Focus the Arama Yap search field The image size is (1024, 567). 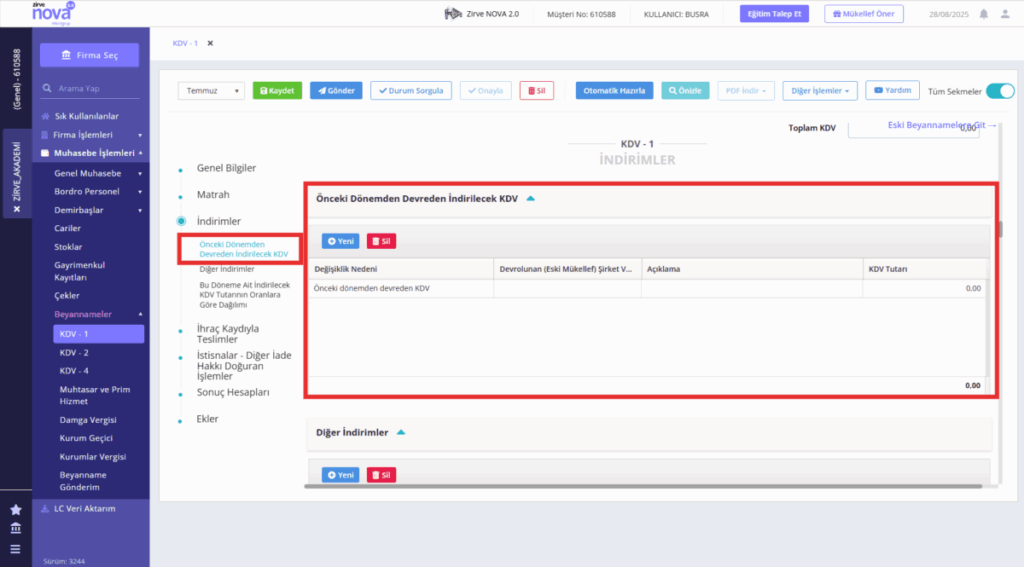pyautogui.click(x=95, y=88)
